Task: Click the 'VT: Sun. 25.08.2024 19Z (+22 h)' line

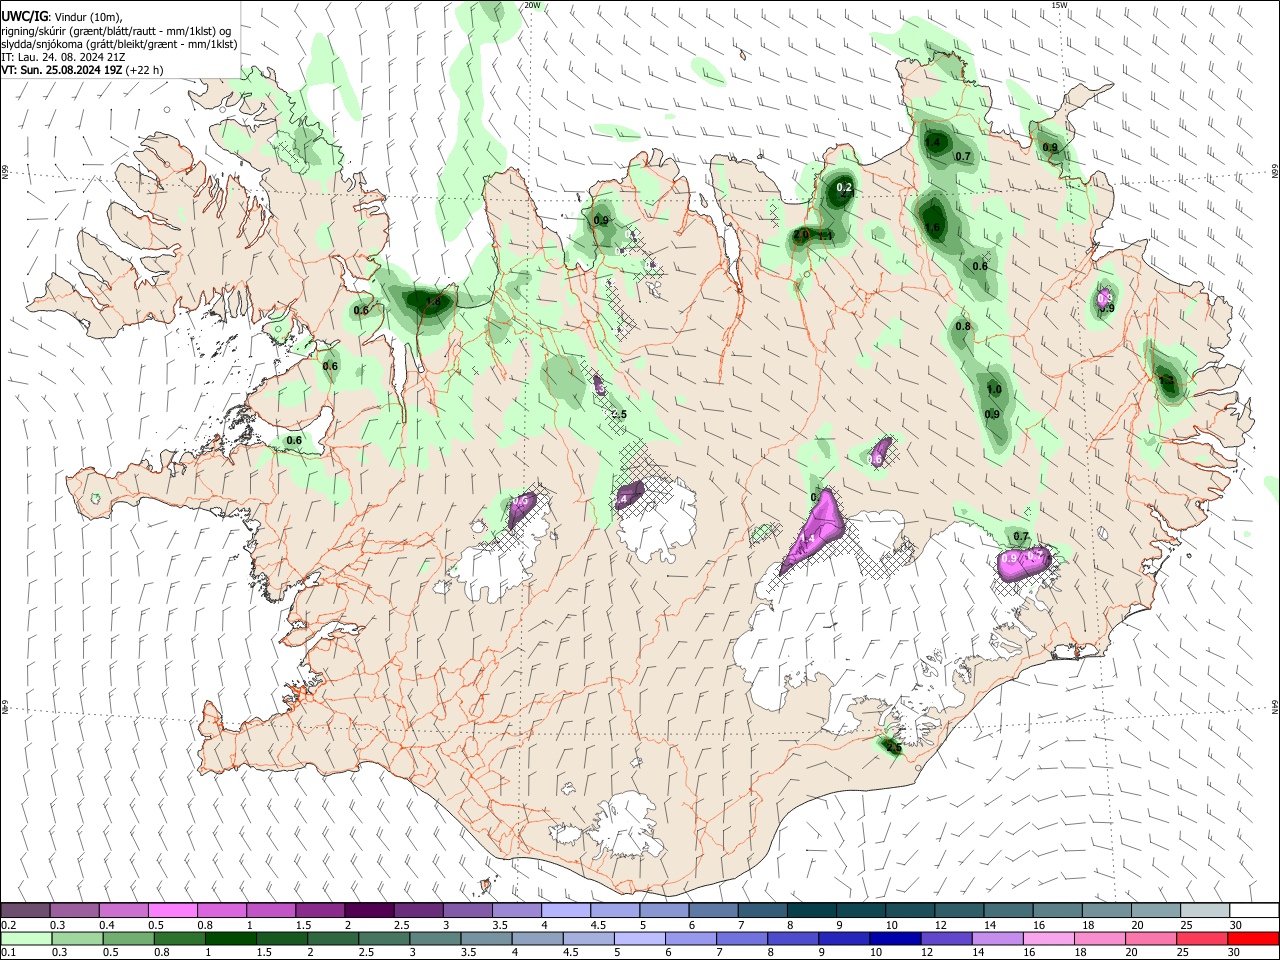Action: (x=82, y=70)
